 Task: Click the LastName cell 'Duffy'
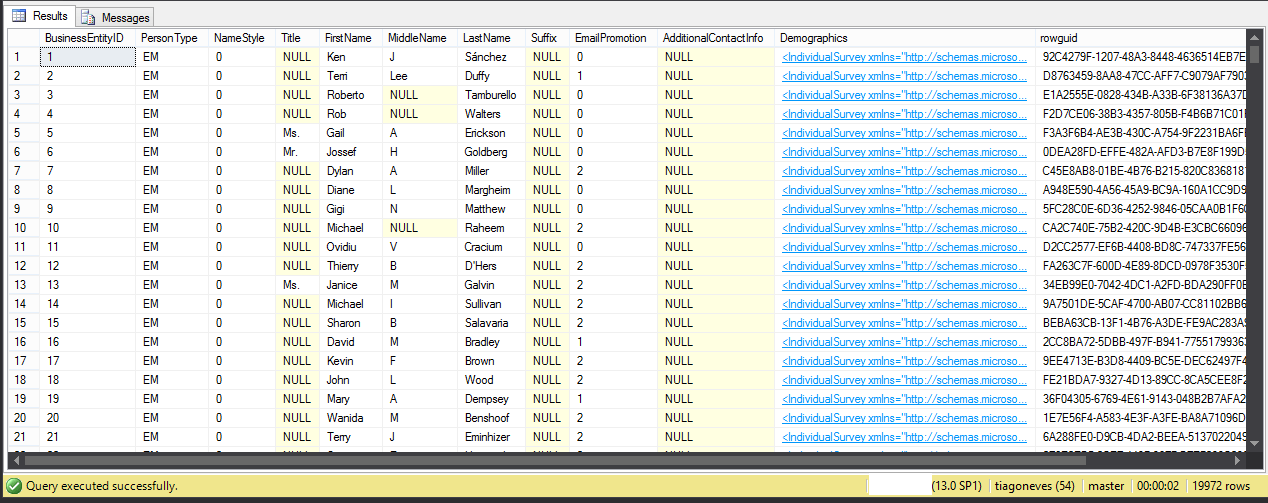pyautogui.click(x=492, y=76)
